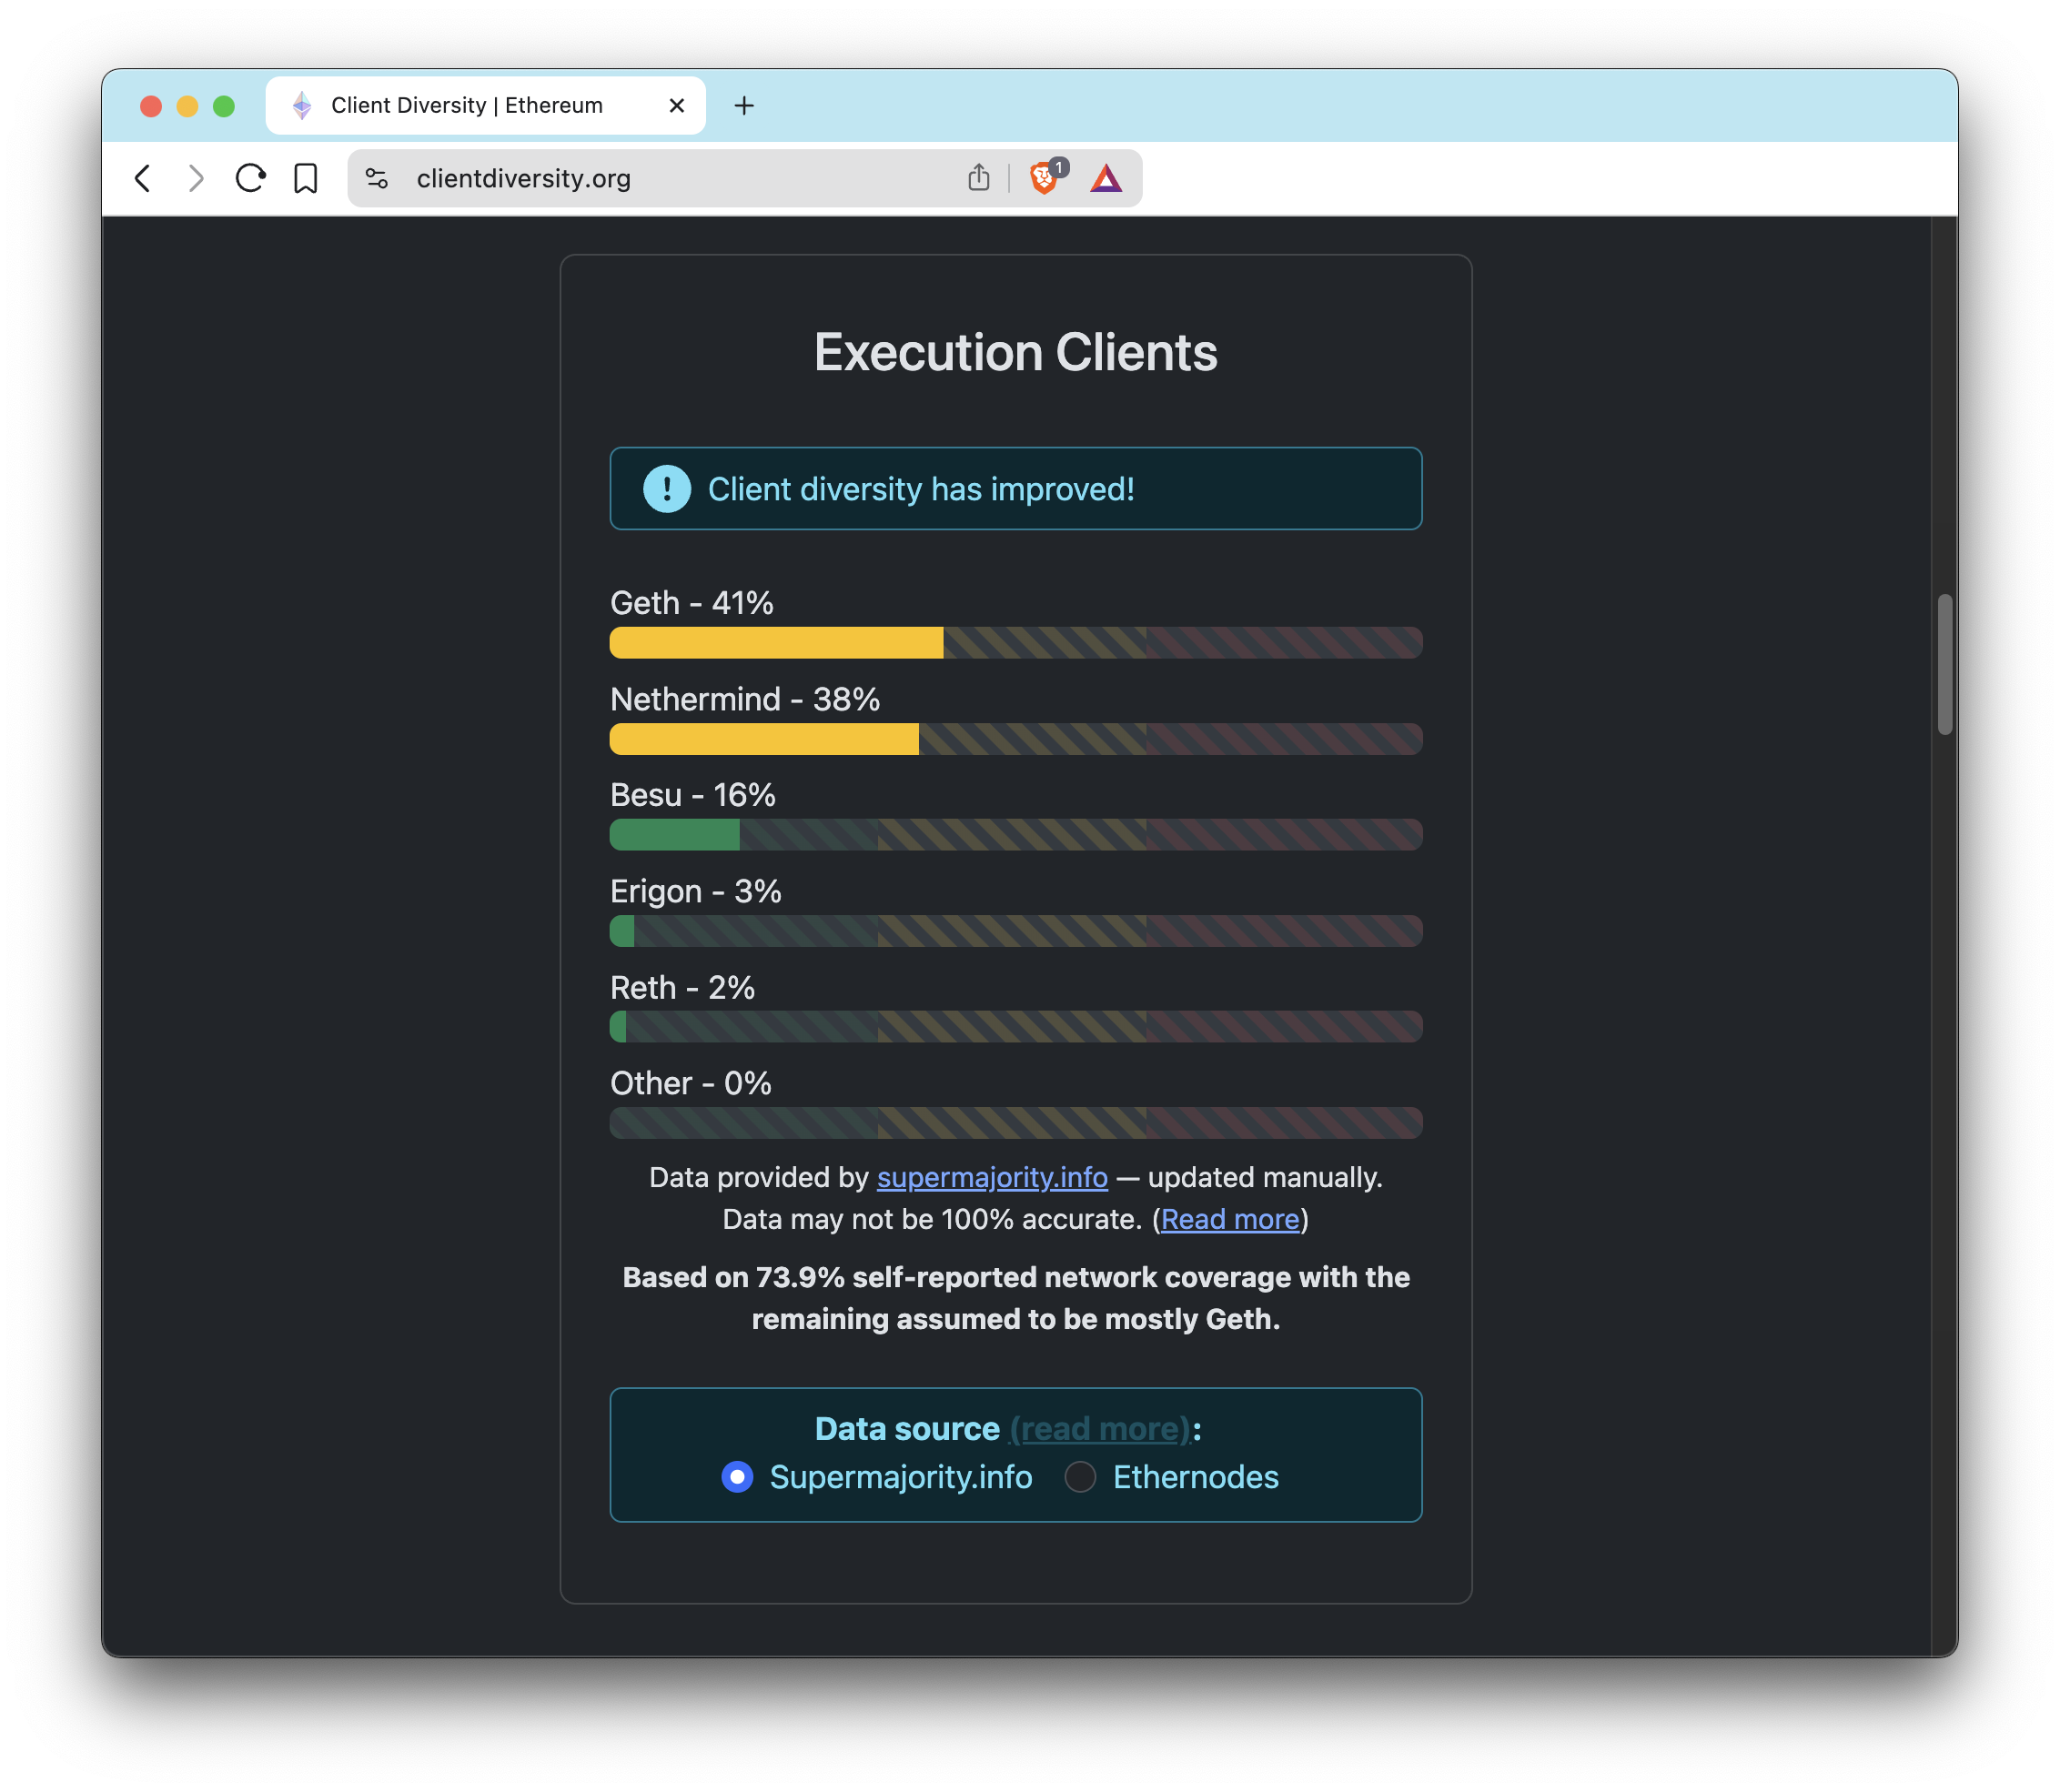Click the forward navigation arrow
The width and height of the screenshot is (2060, 1792).
pos(196,178)
